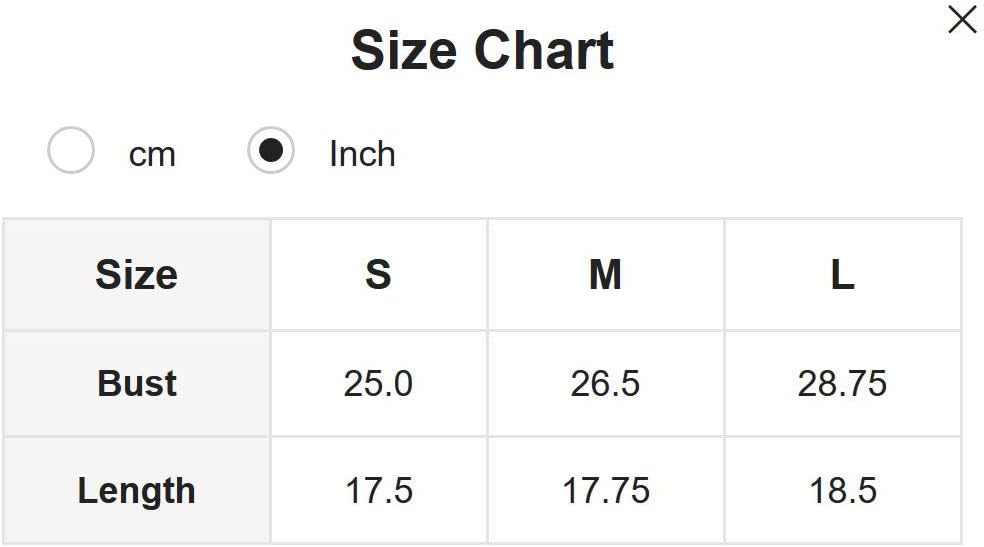Click the Length row label
This screenshot has height=547, width=984.
137,491
